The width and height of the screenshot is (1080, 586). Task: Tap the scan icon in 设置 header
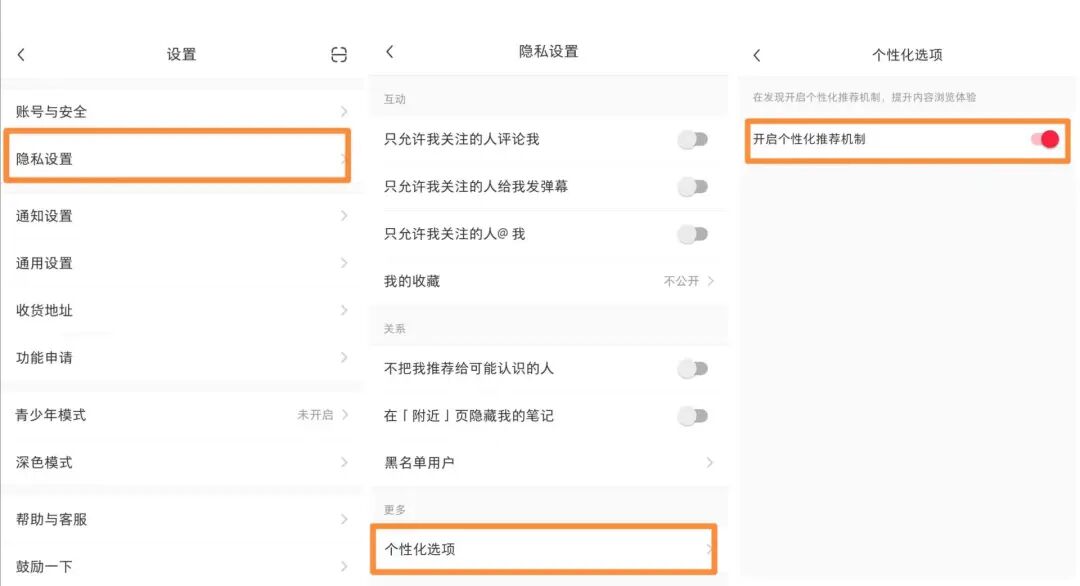click(339, 55)
